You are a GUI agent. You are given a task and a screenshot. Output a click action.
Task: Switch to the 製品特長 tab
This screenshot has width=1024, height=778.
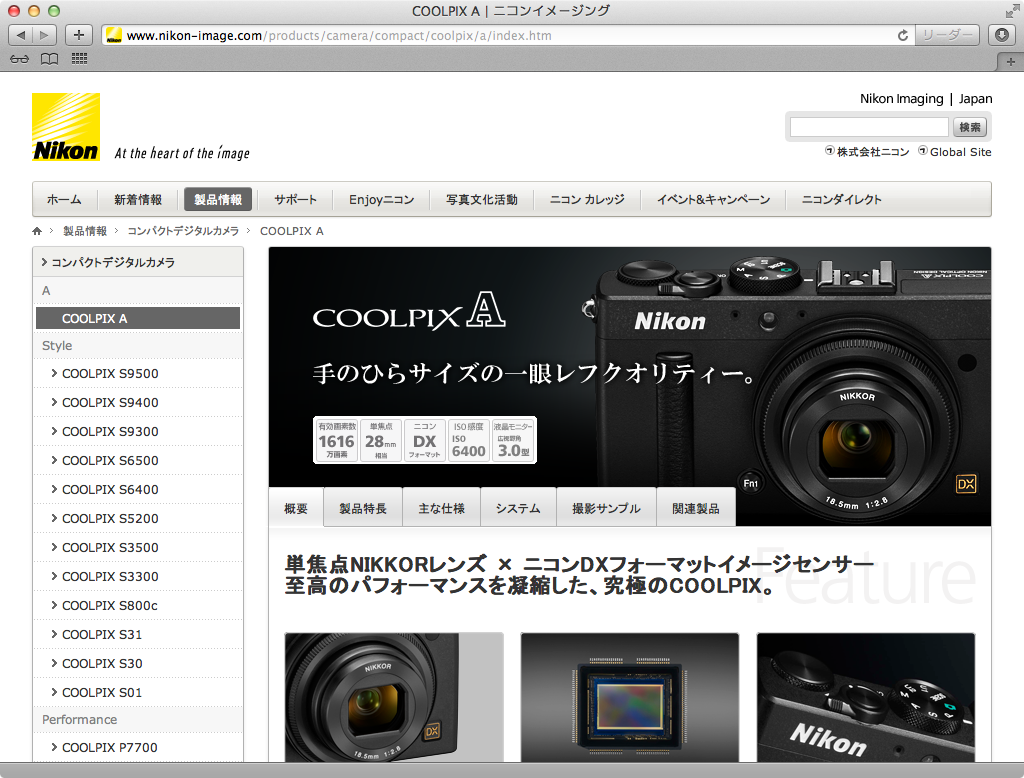(x=363, y=508)
